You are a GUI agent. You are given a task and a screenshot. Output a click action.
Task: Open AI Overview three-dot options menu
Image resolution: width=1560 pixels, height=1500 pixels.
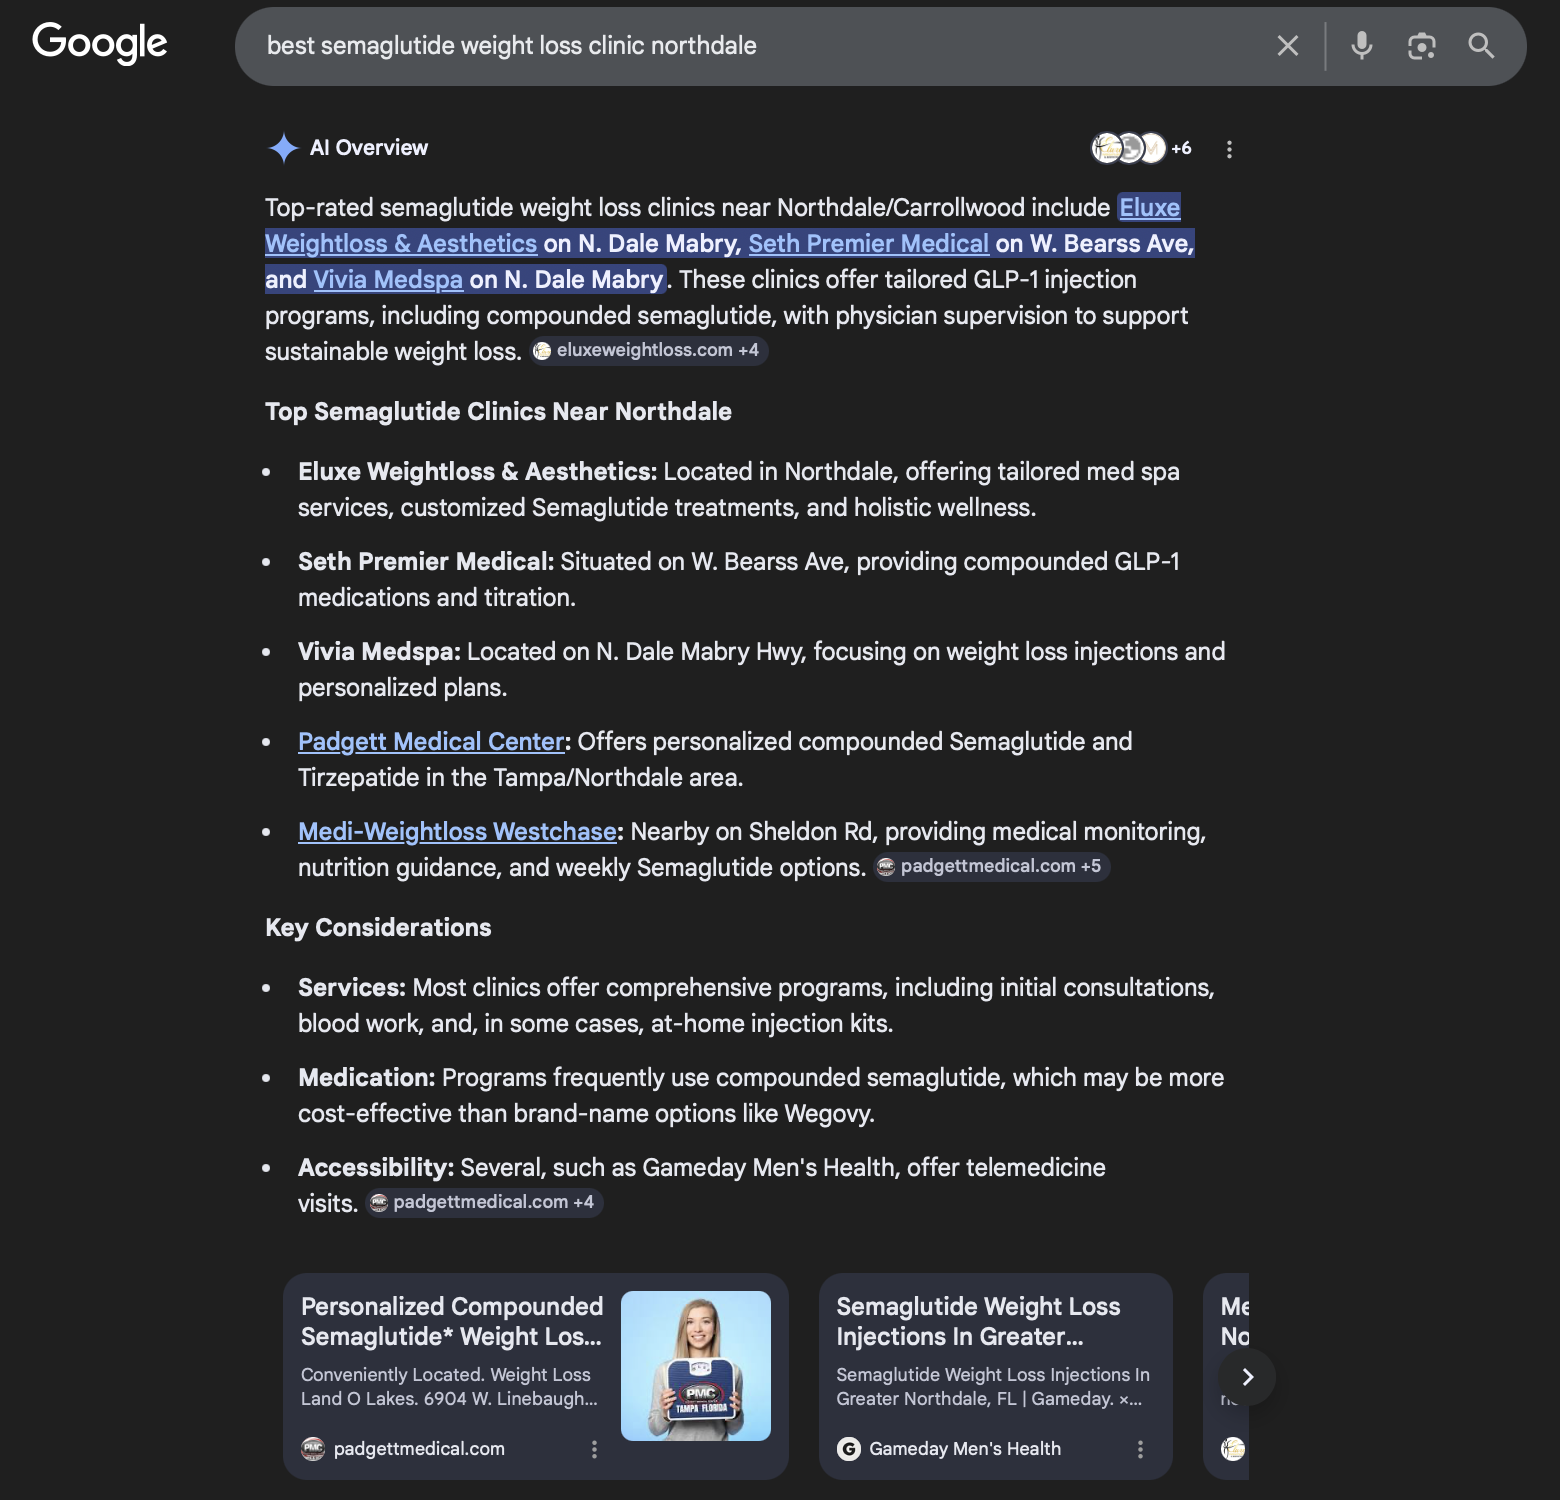pyautogui.click(x=1229, y=149)
